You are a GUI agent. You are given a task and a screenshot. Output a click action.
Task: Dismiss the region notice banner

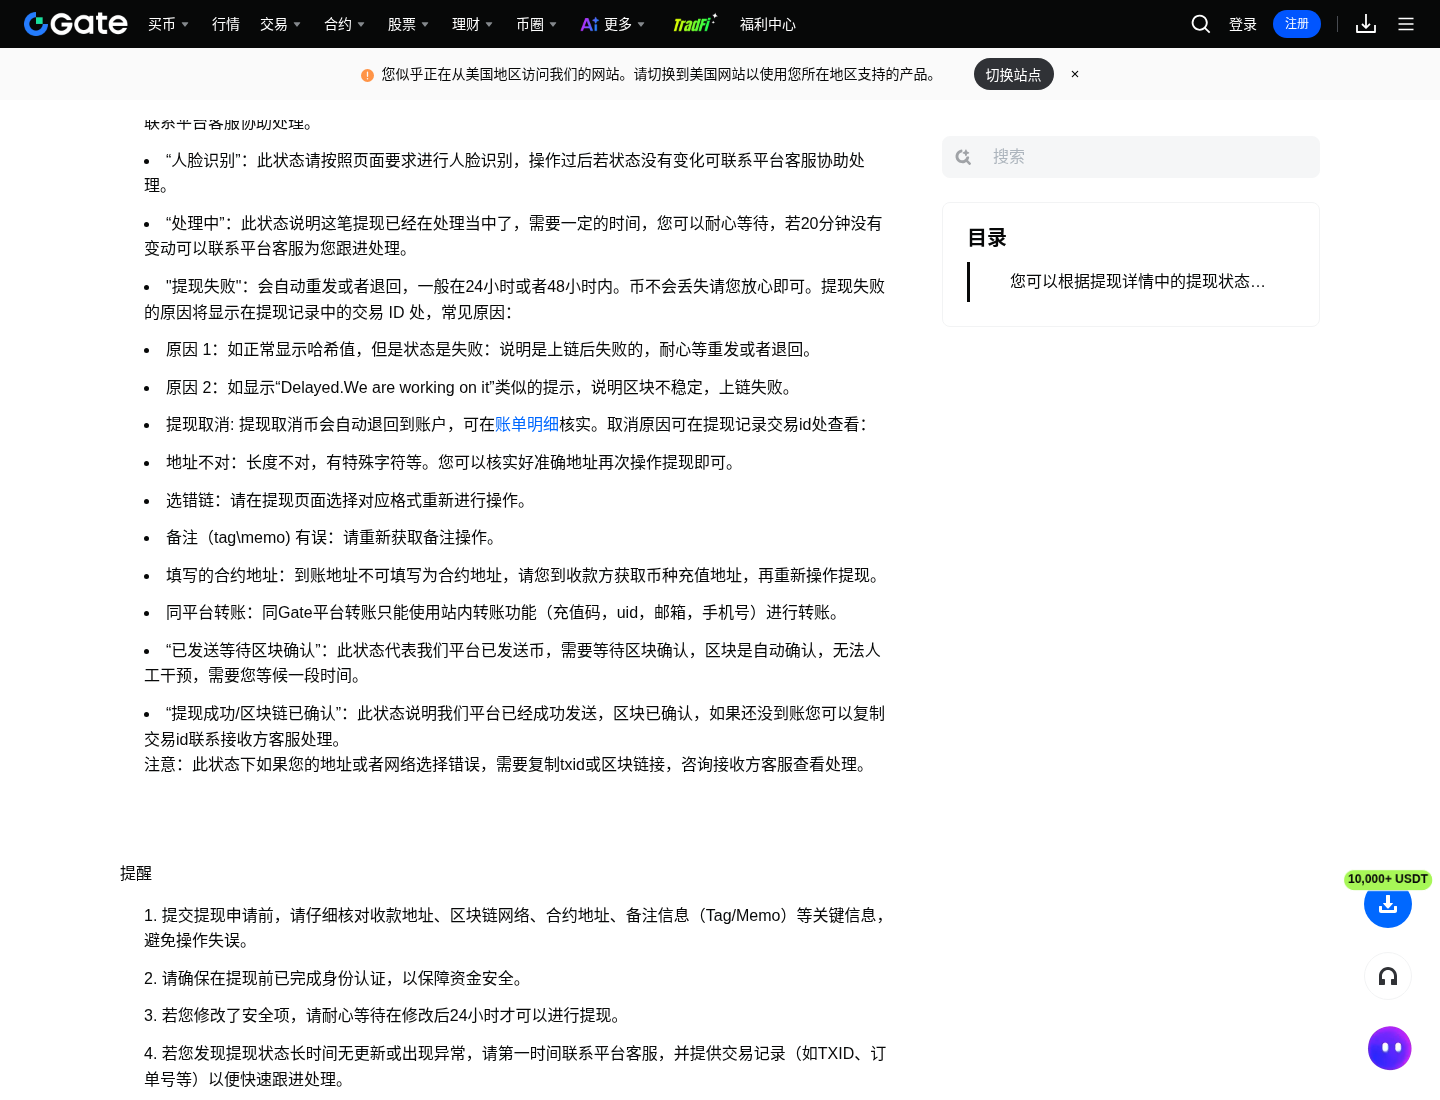[x=1075, y=74]
